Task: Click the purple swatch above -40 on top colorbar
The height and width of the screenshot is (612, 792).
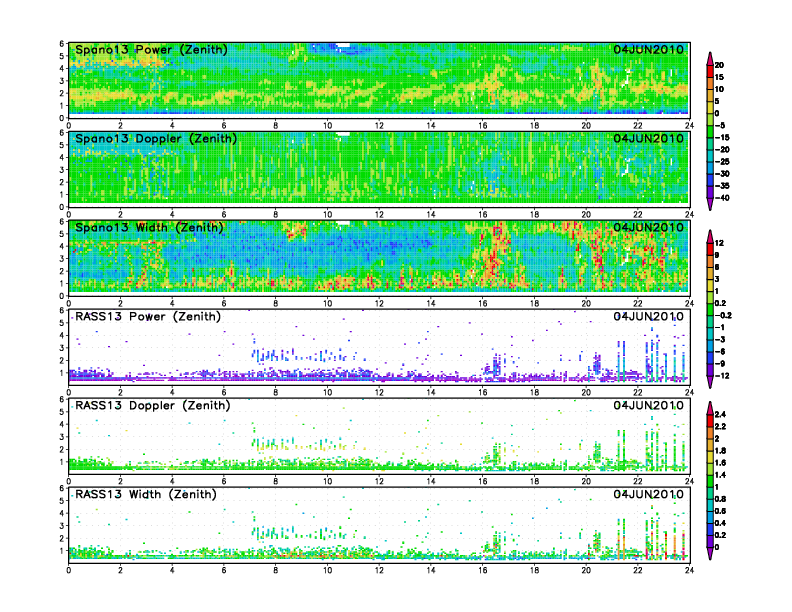Action: pos(710,192)
